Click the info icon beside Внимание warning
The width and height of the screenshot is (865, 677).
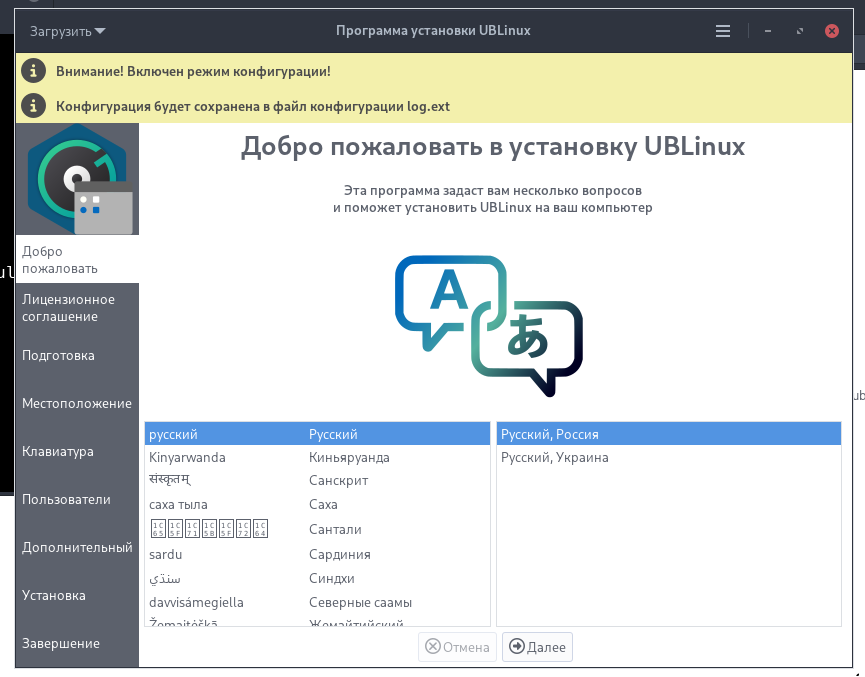pos(33,71)
